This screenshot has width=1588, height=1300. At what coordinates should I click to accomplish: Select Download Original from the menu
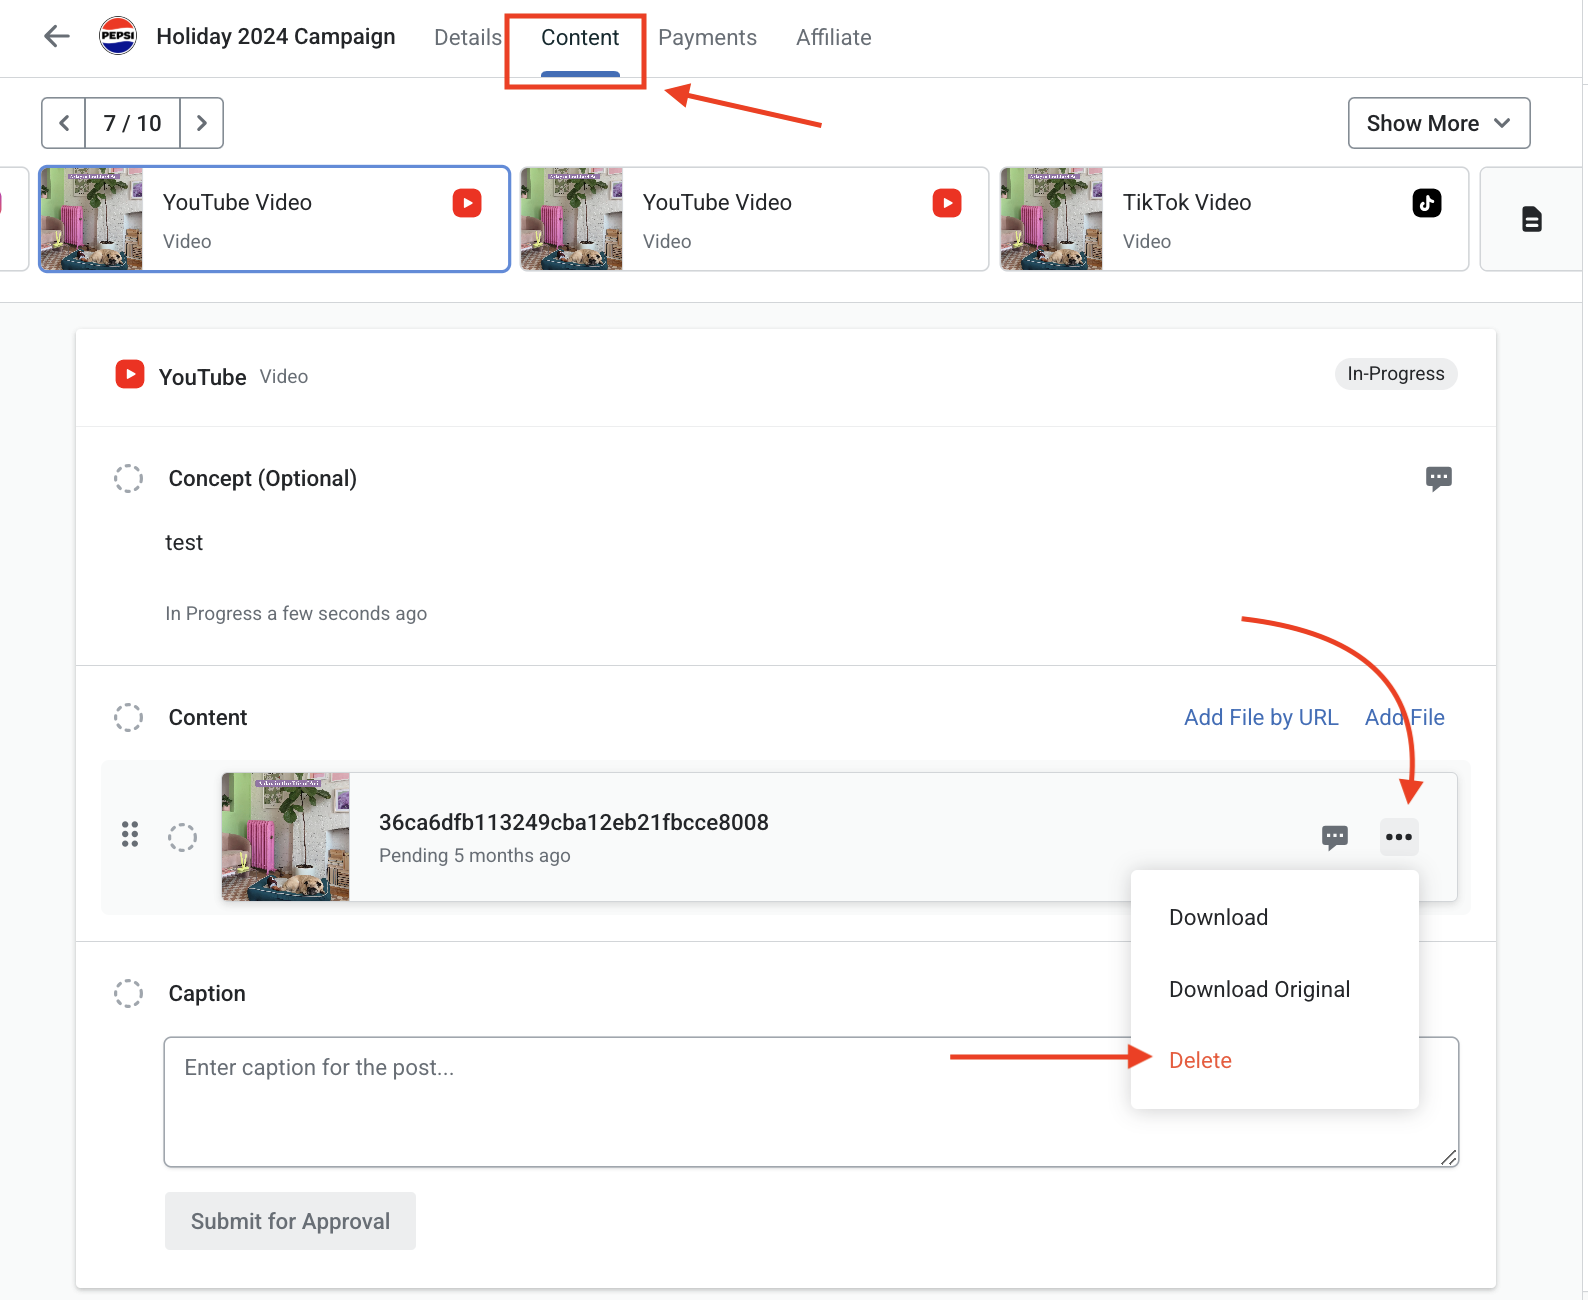pyautogui.click(x=1259, y=989)
